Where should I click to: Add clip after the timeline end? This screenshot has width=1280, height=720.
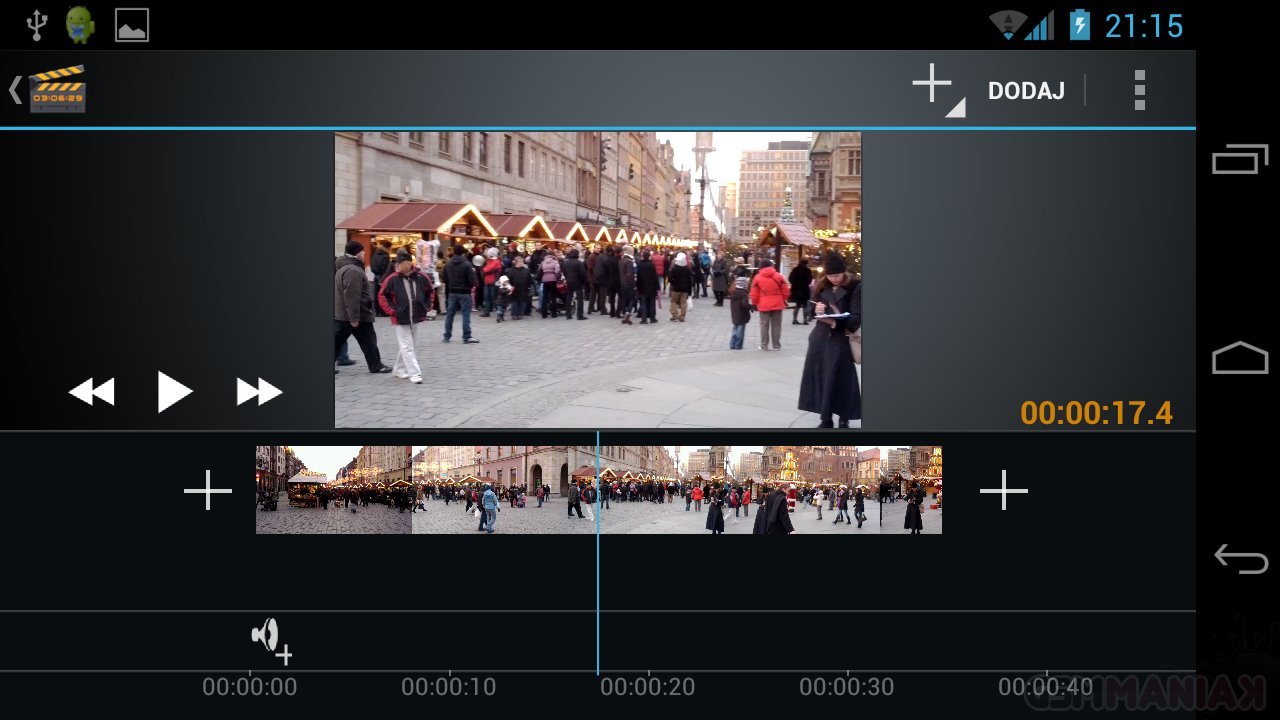click(1003, 491)
